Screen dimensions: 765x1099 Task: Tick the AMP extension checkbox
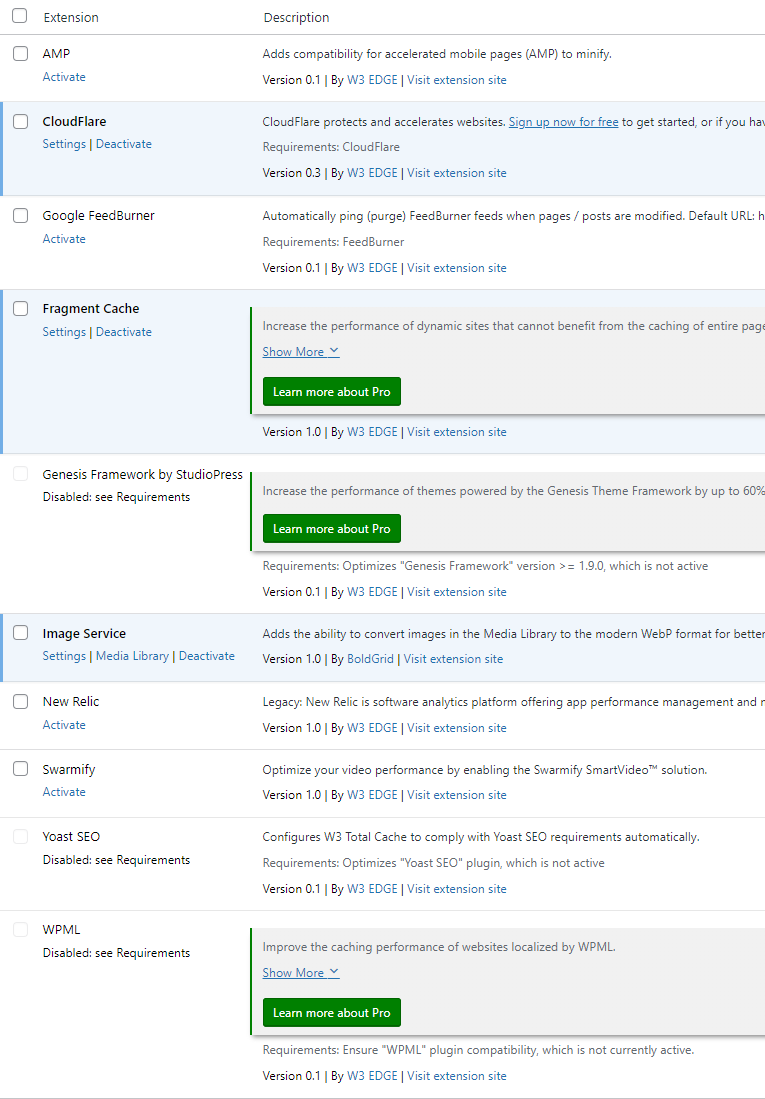[x=20, y=54]
